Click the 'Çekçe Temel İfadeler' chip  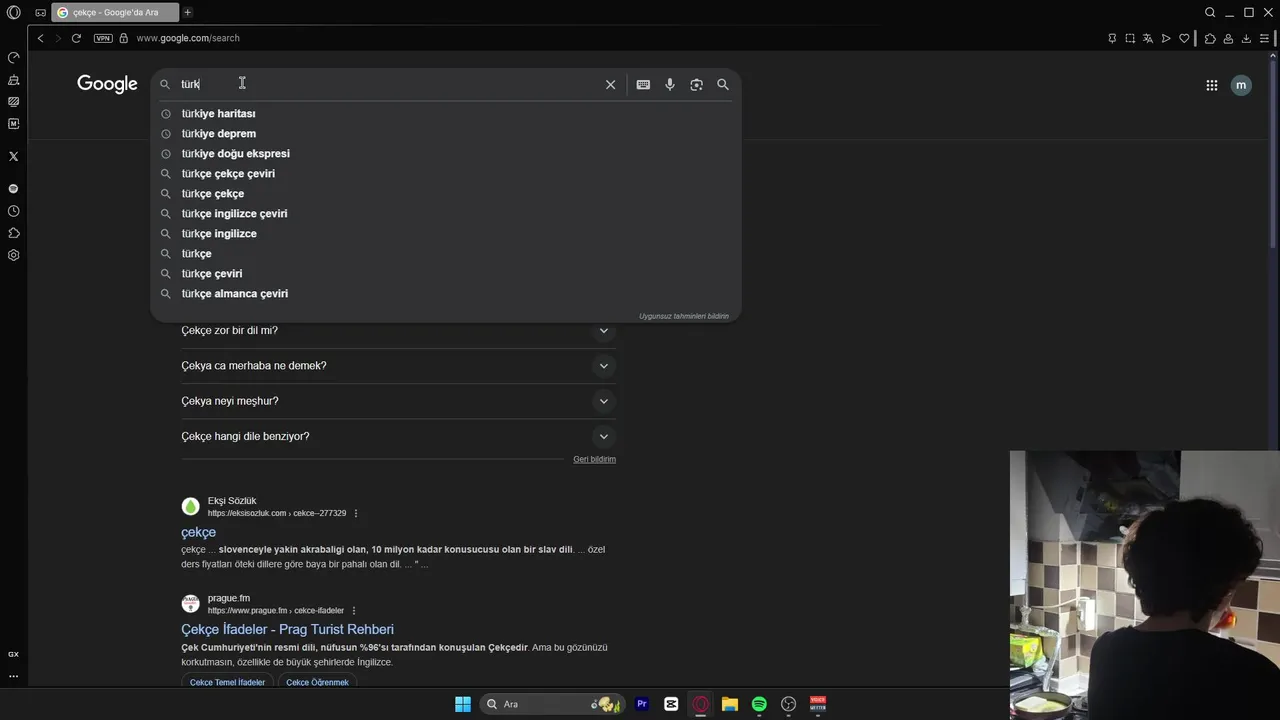point(227,682)
